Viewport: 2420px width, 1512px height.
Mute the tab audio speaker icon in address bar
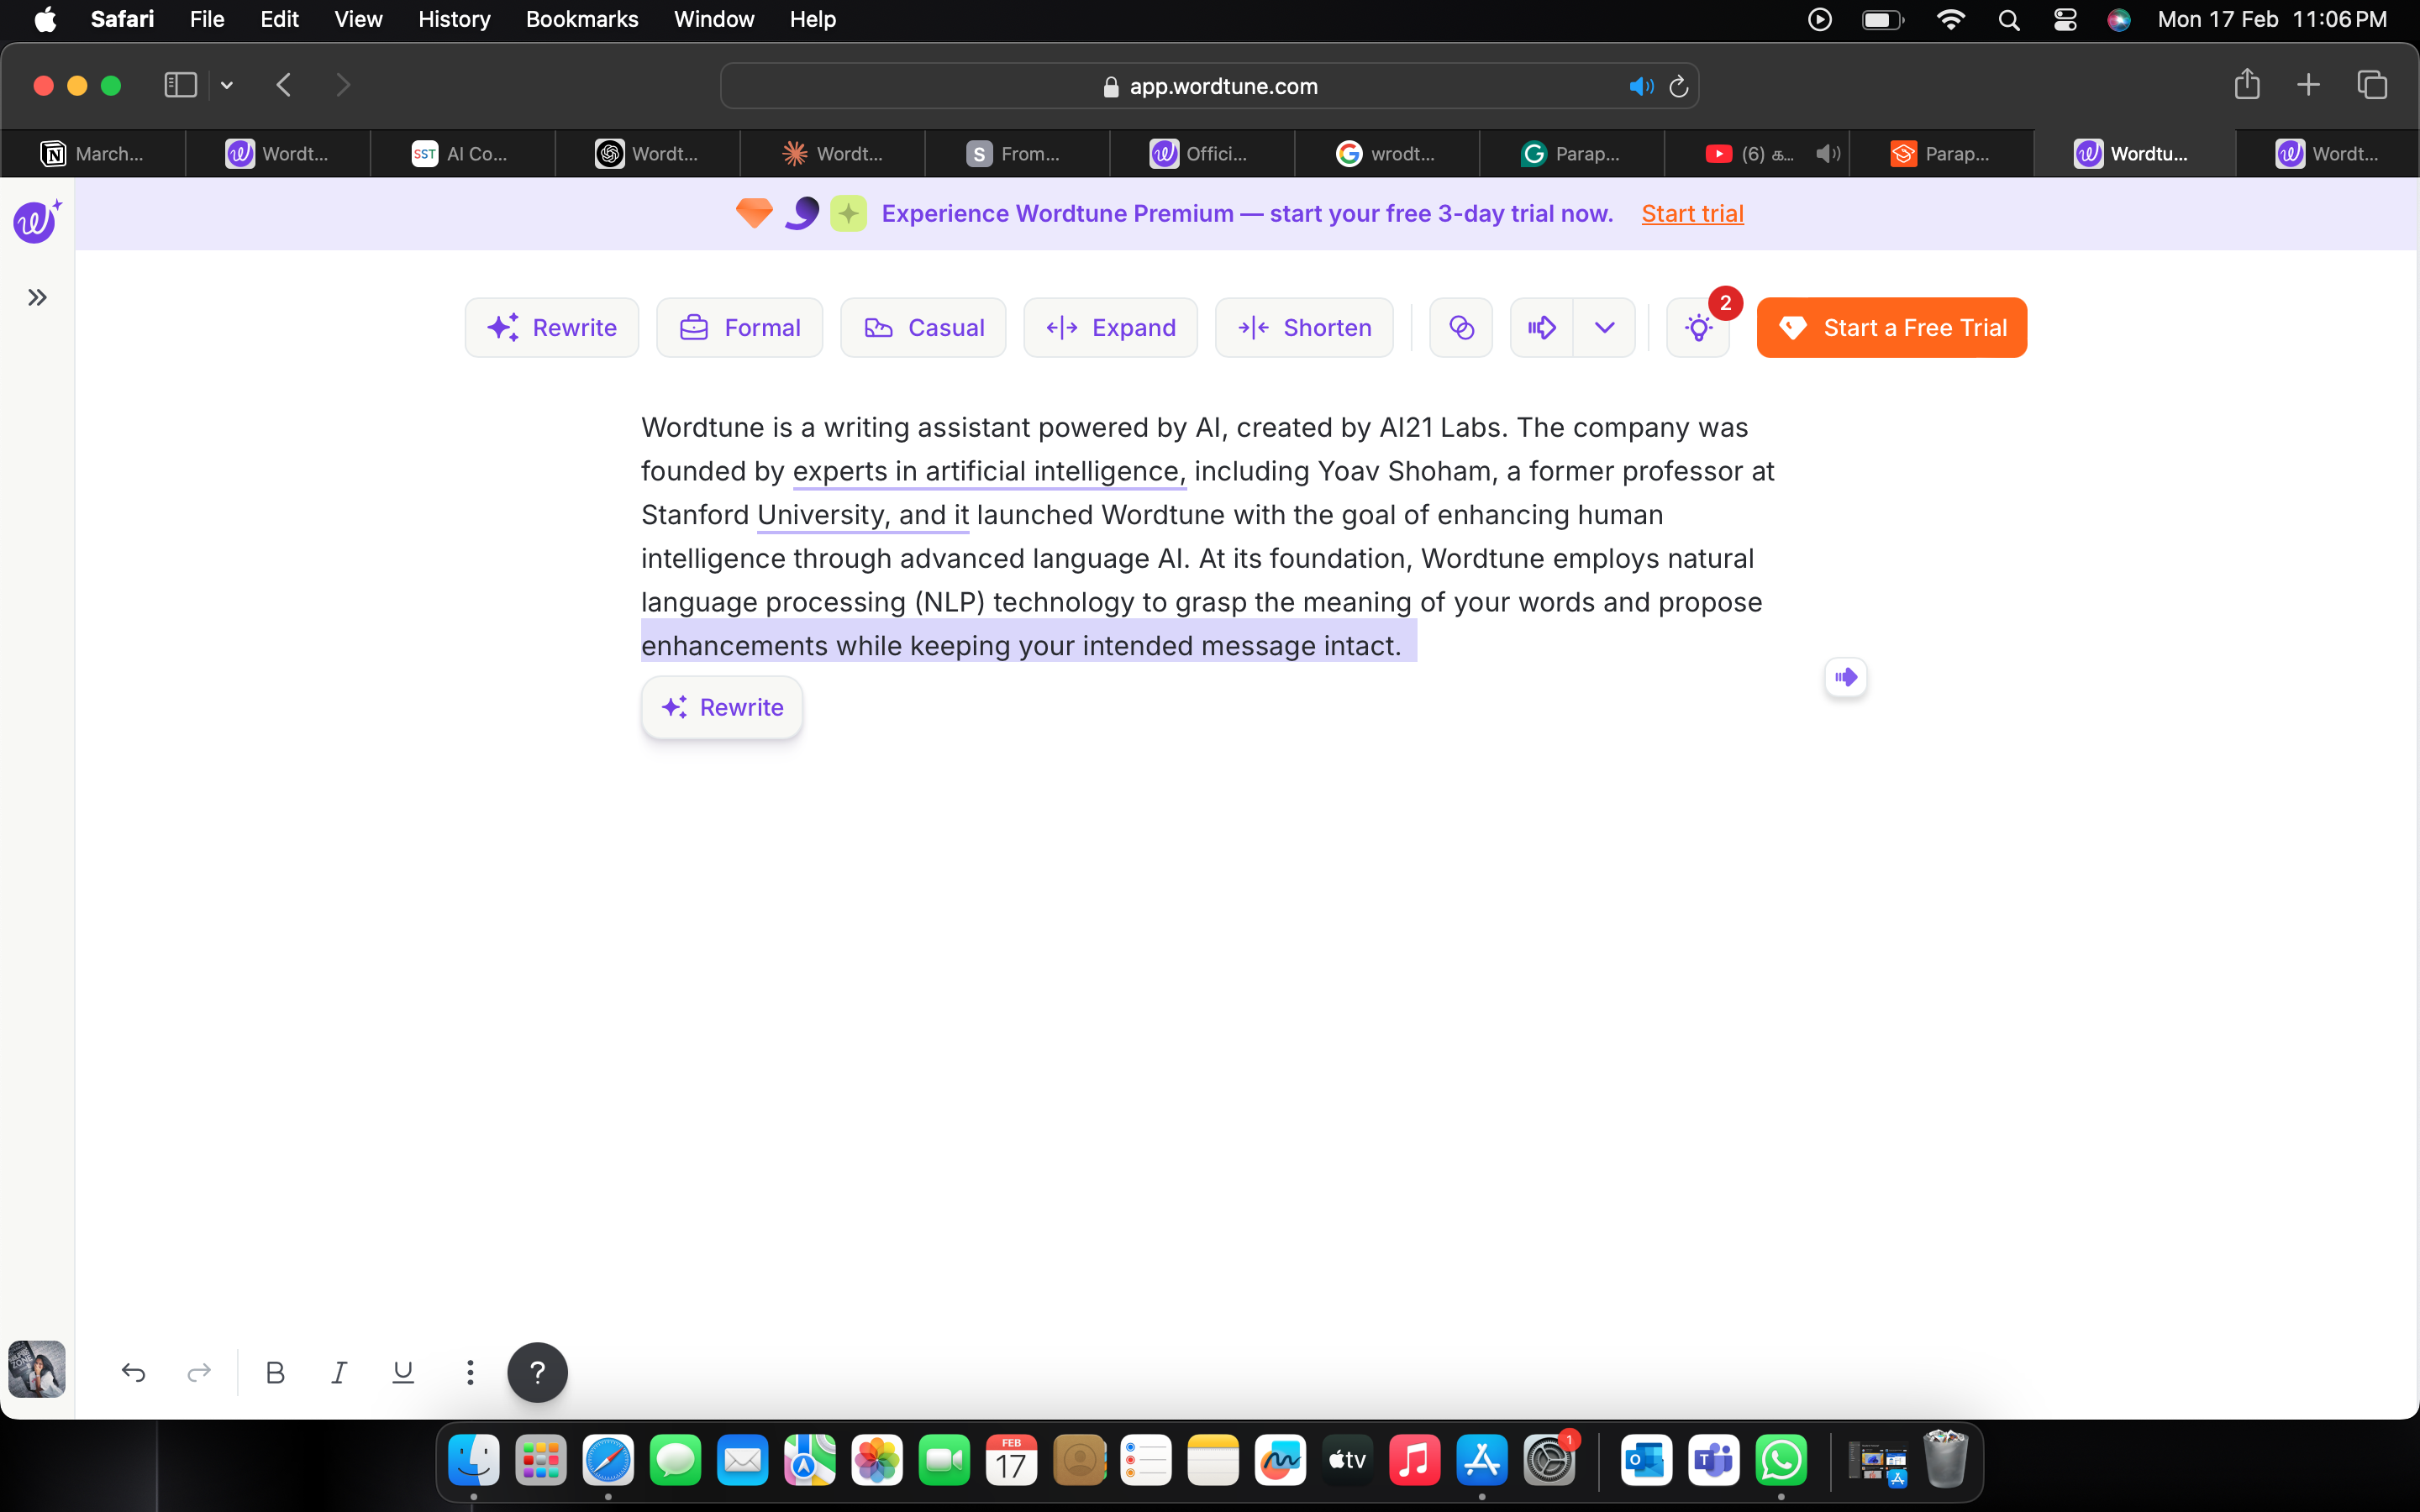pos(1640,86)
